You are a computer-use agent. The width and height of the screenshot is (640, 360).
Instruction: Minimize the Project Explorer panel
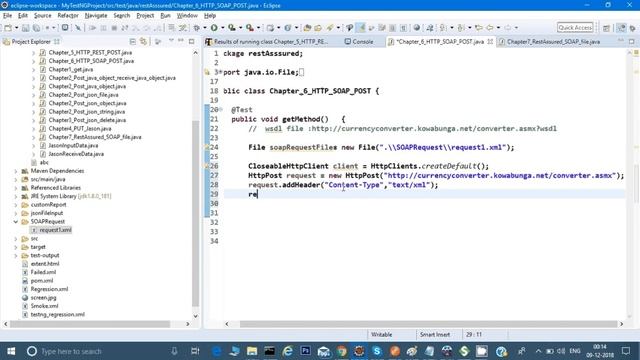point(181,41)
